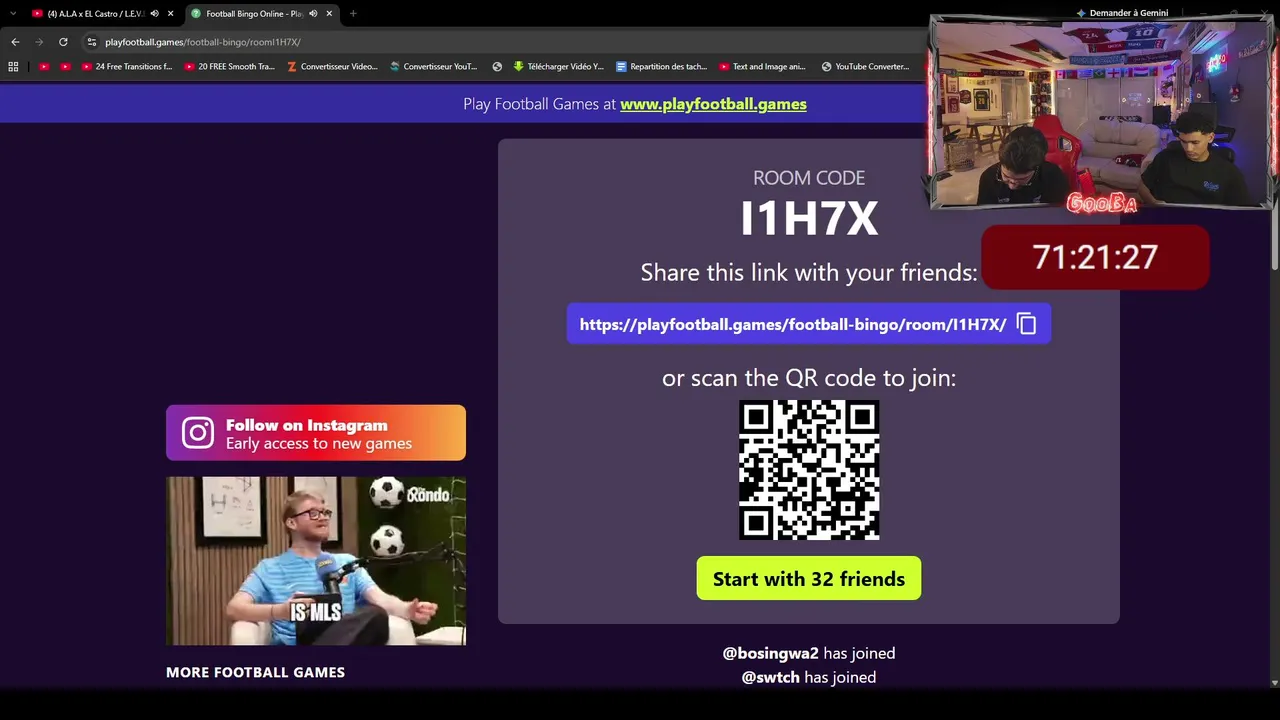Viewport: 1280px width, 720px height.
Task: Click the 71:21:27 countdown timer overlay
Action: click(x=1096, y=257)
